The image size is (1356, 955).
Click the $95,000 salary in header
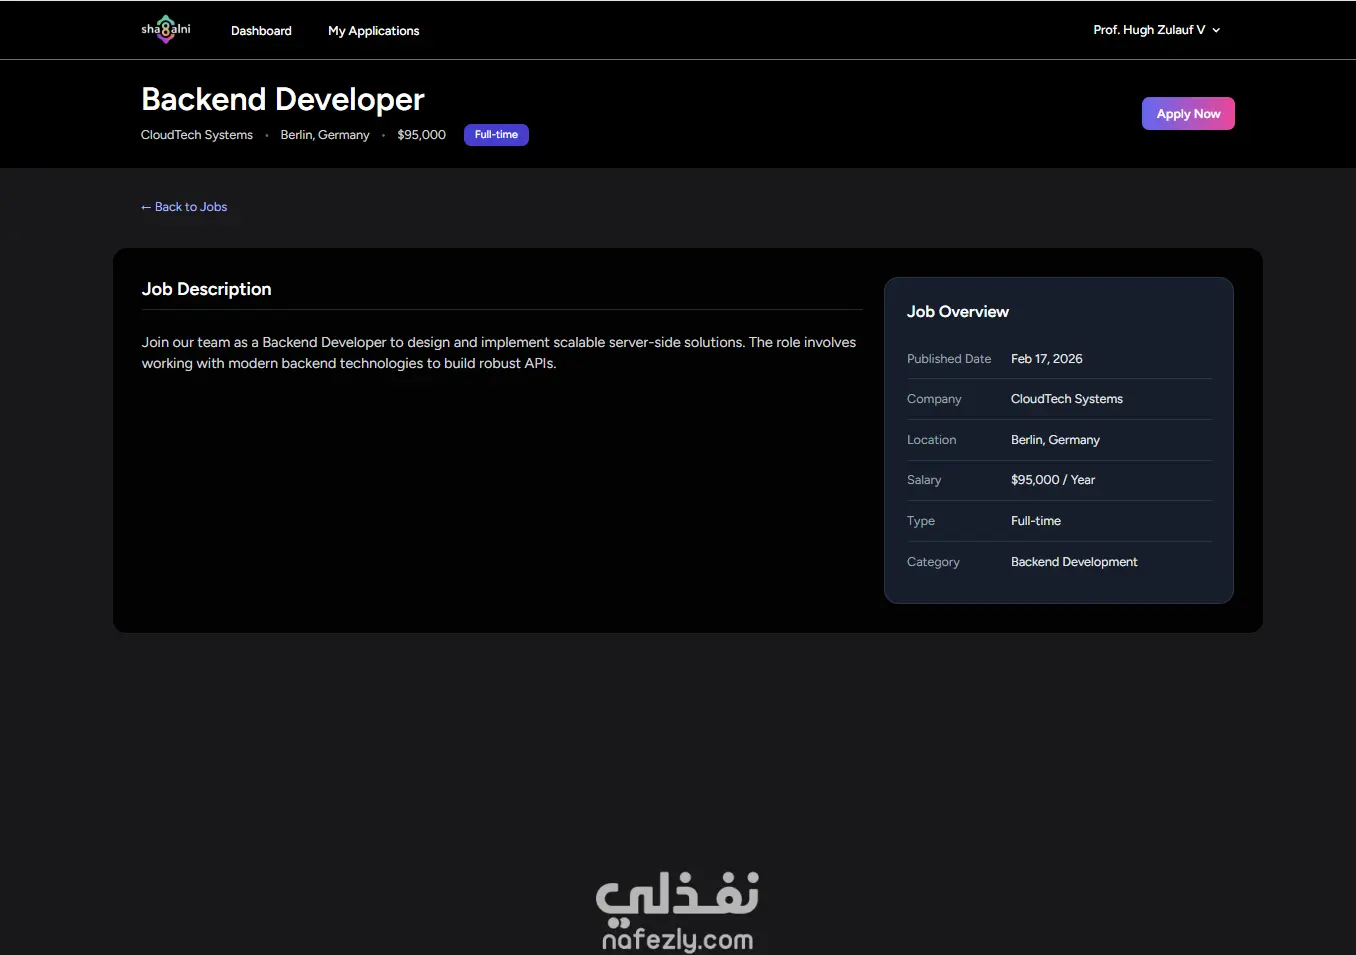coord(421,135)
